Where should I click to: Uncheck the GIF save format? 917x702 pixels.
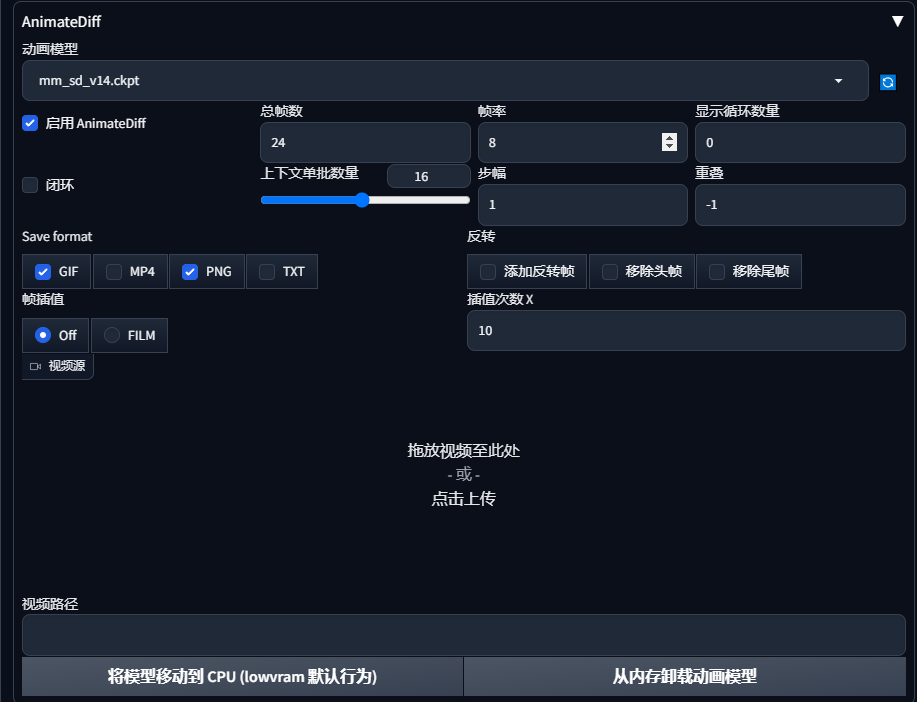pyautogui.click(x=42, y=271)
